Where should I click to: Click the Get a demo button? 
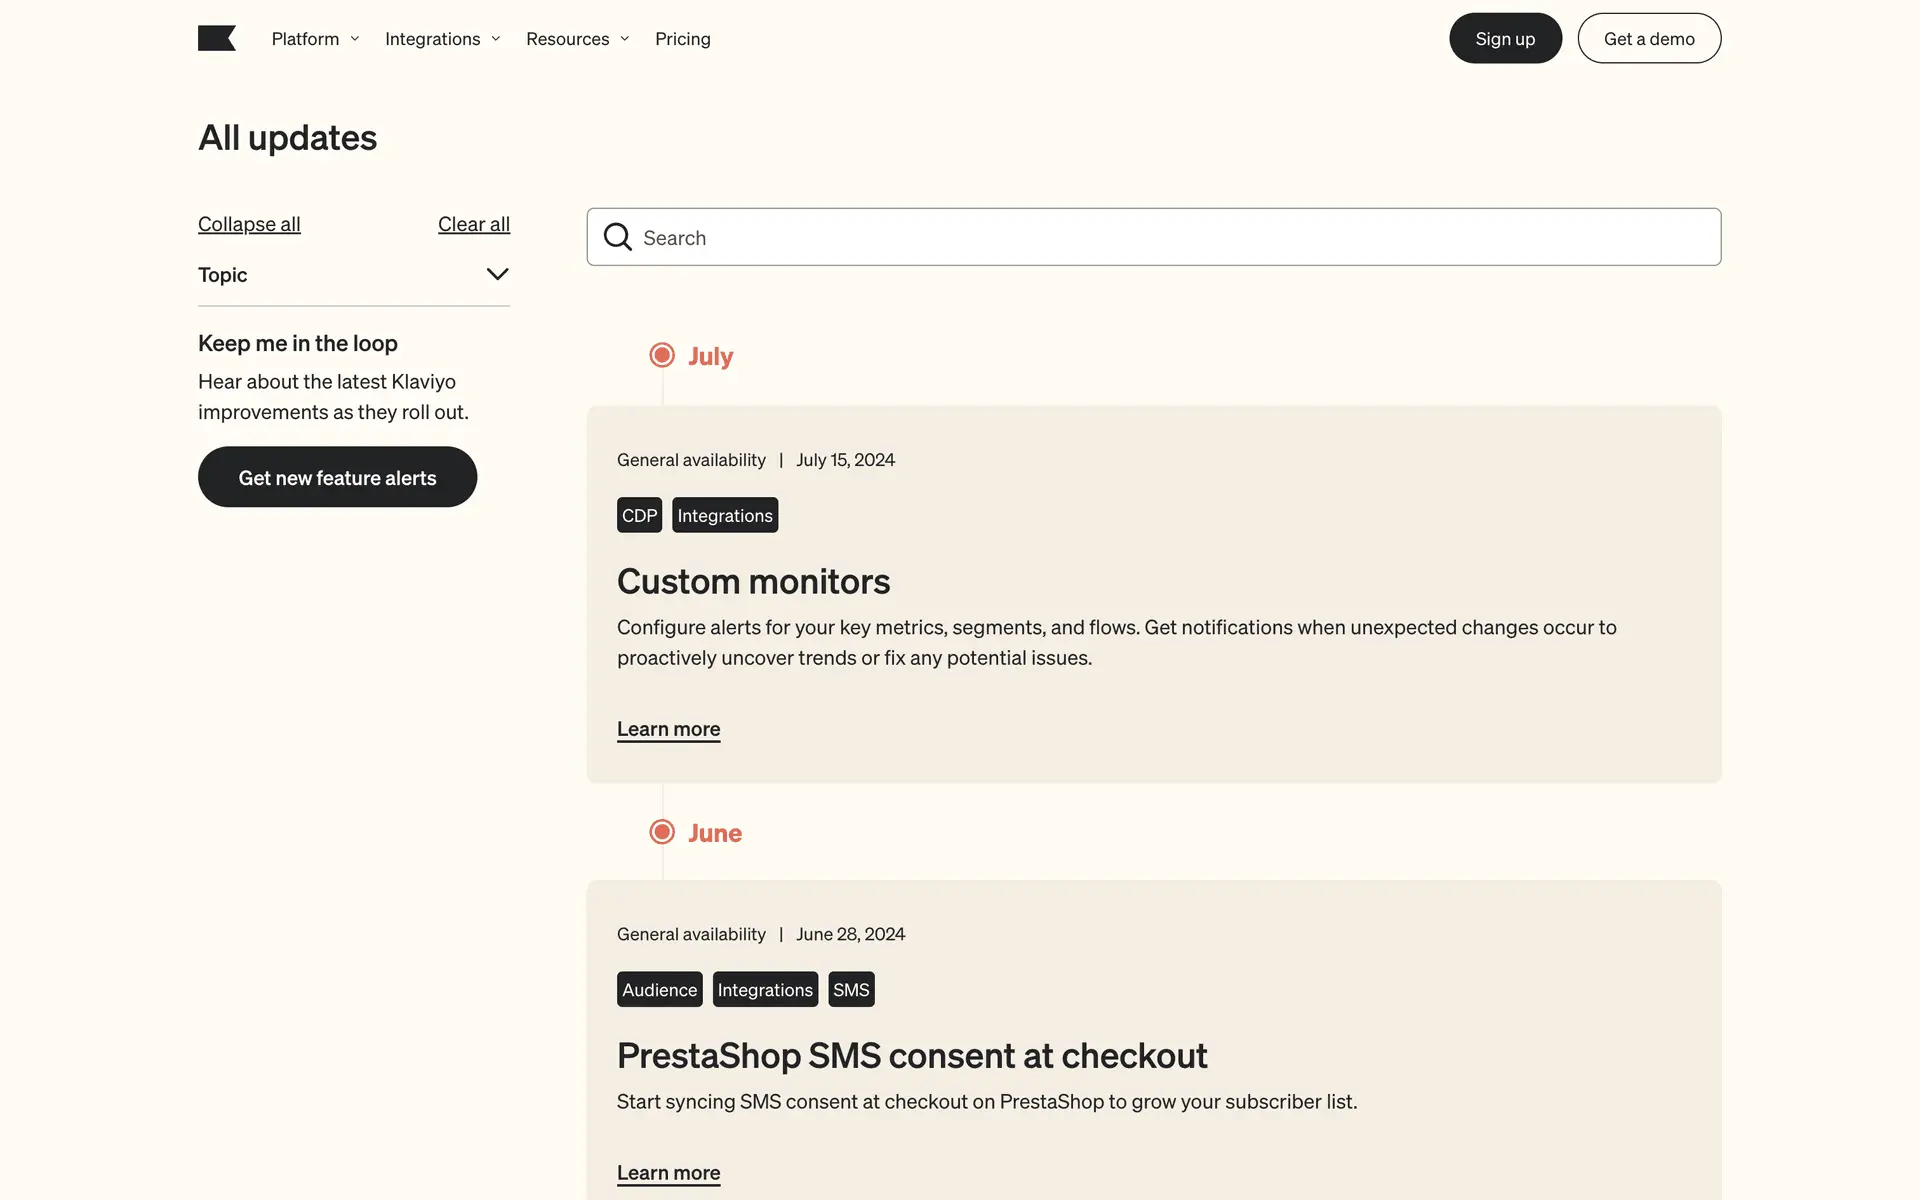tap(1648, 39)
